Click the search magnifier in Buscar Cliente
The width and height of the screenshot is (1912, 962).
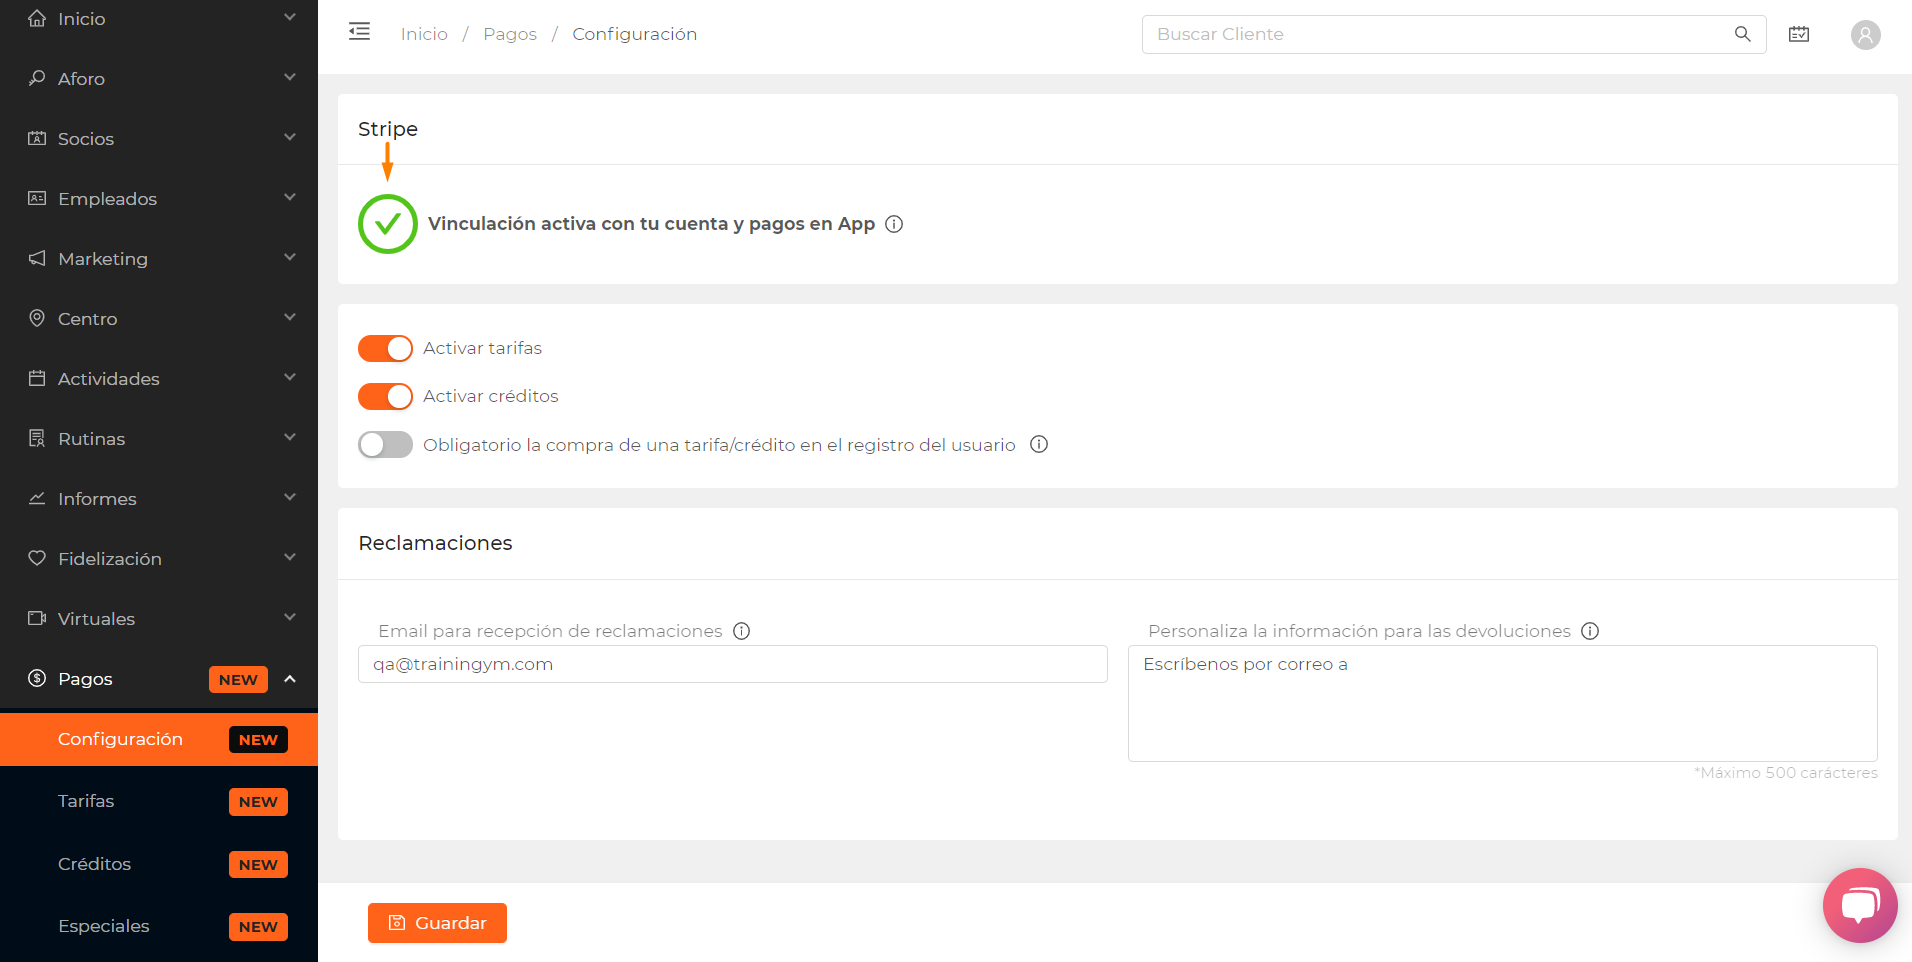1743,34
